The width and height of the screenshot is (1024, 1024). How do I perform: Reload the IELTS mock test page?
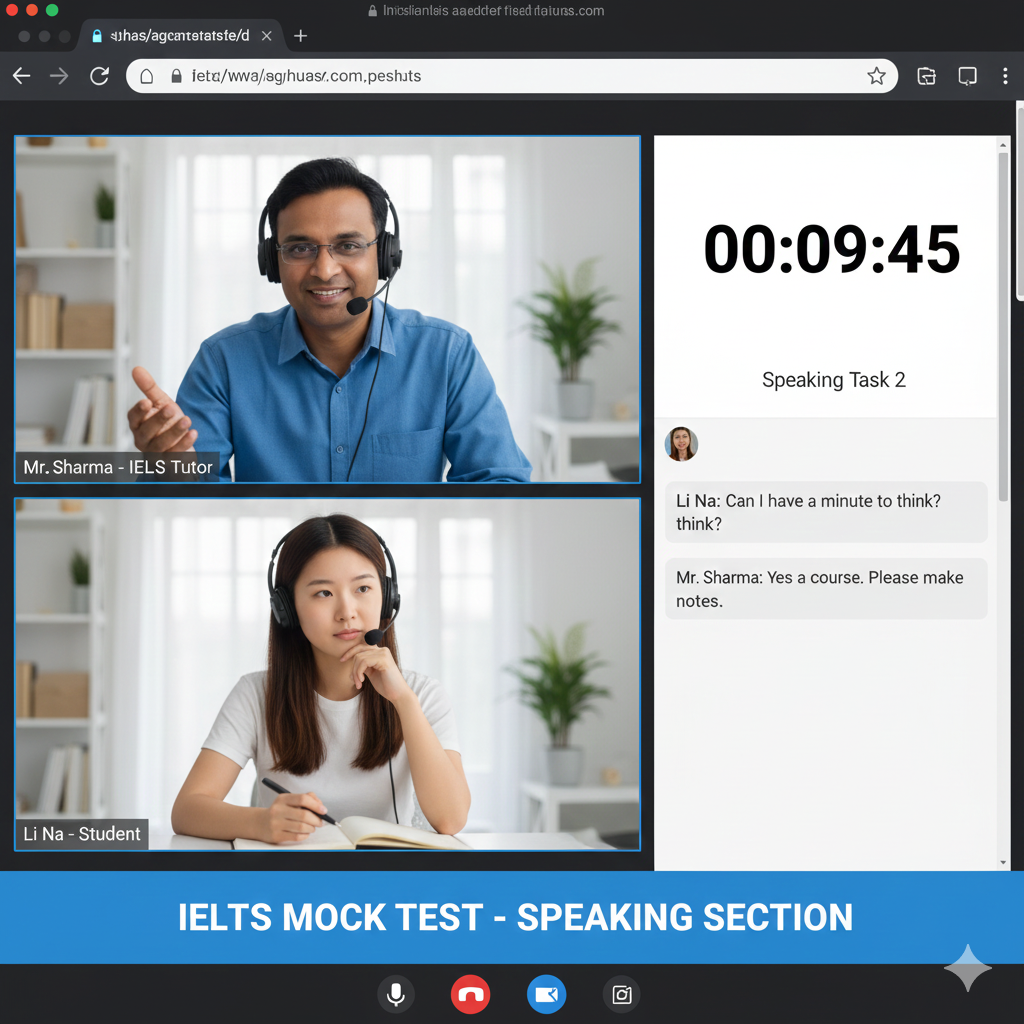(99, 75)
